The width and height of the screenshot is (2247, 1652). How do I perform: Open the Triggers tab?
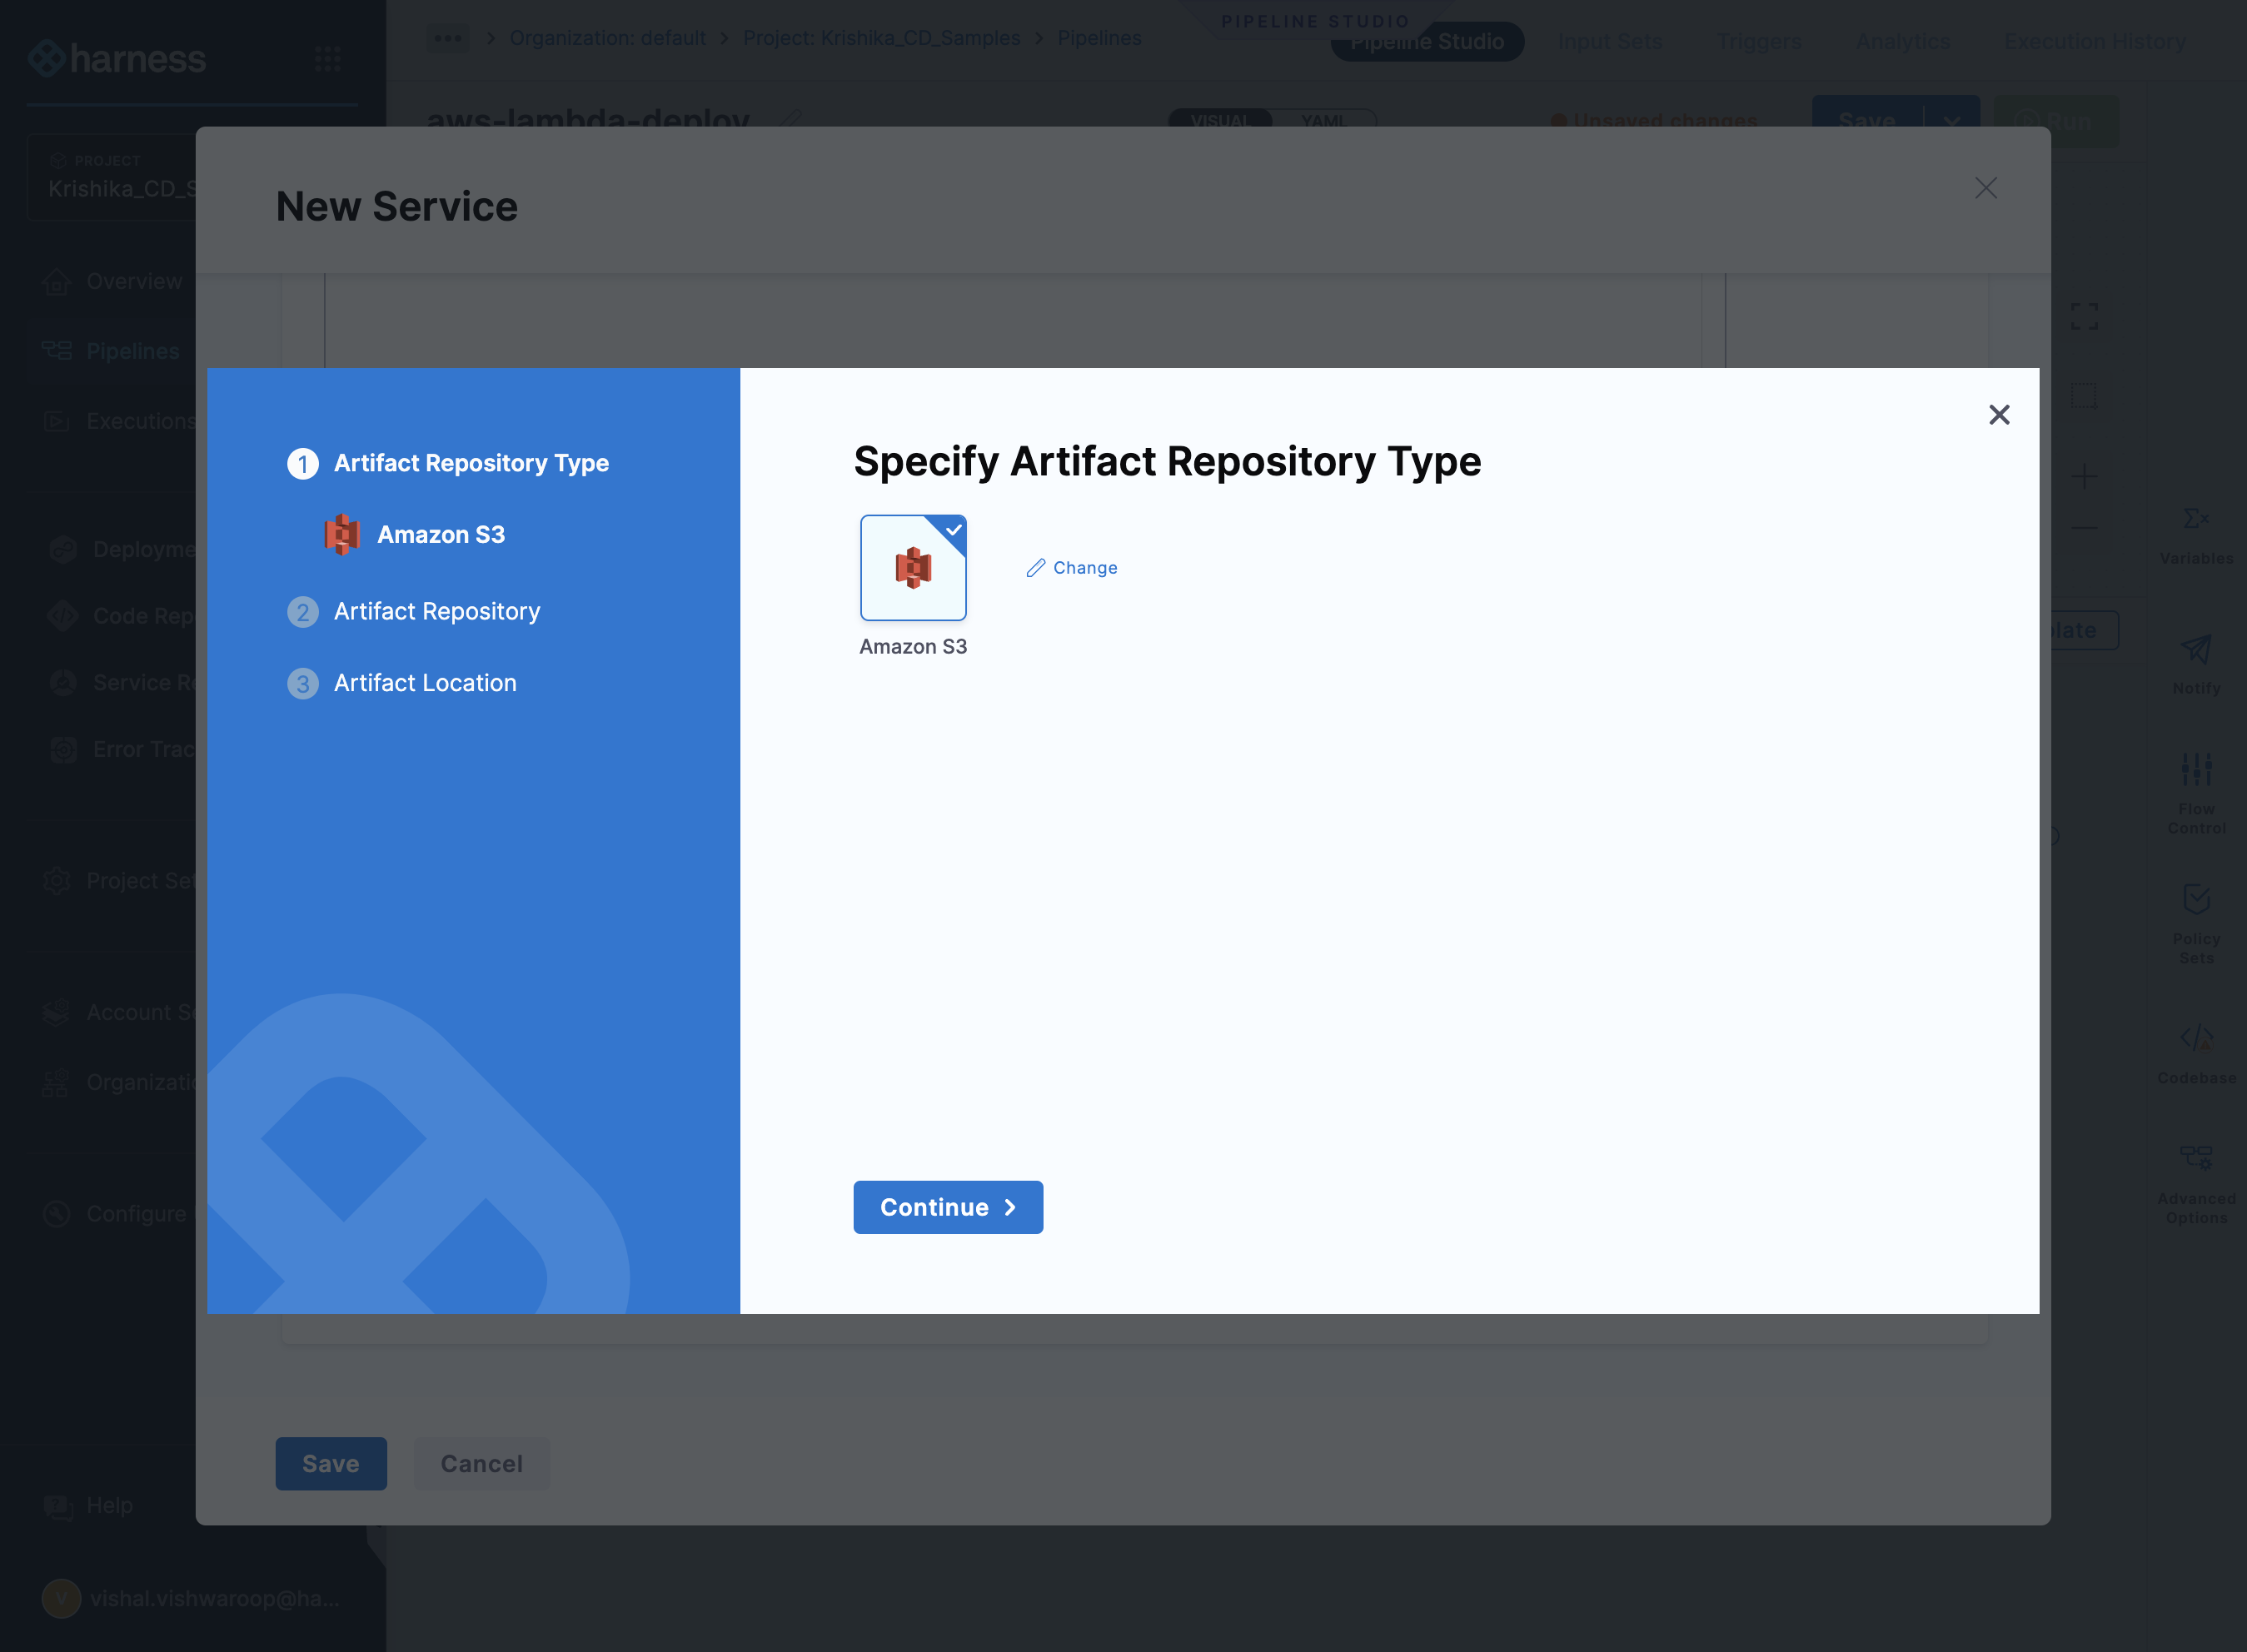coord(1759,42)
